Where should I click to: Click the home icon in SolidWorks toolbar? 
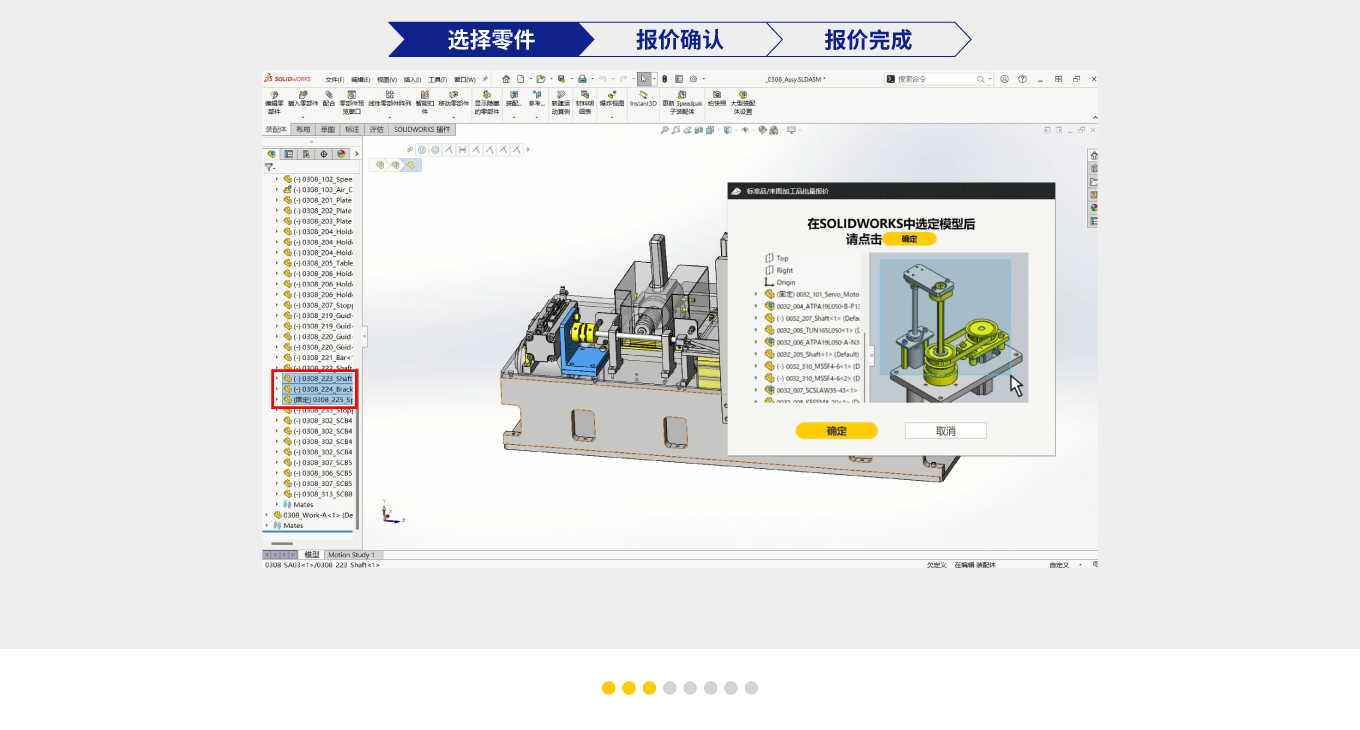coord(506,79)
